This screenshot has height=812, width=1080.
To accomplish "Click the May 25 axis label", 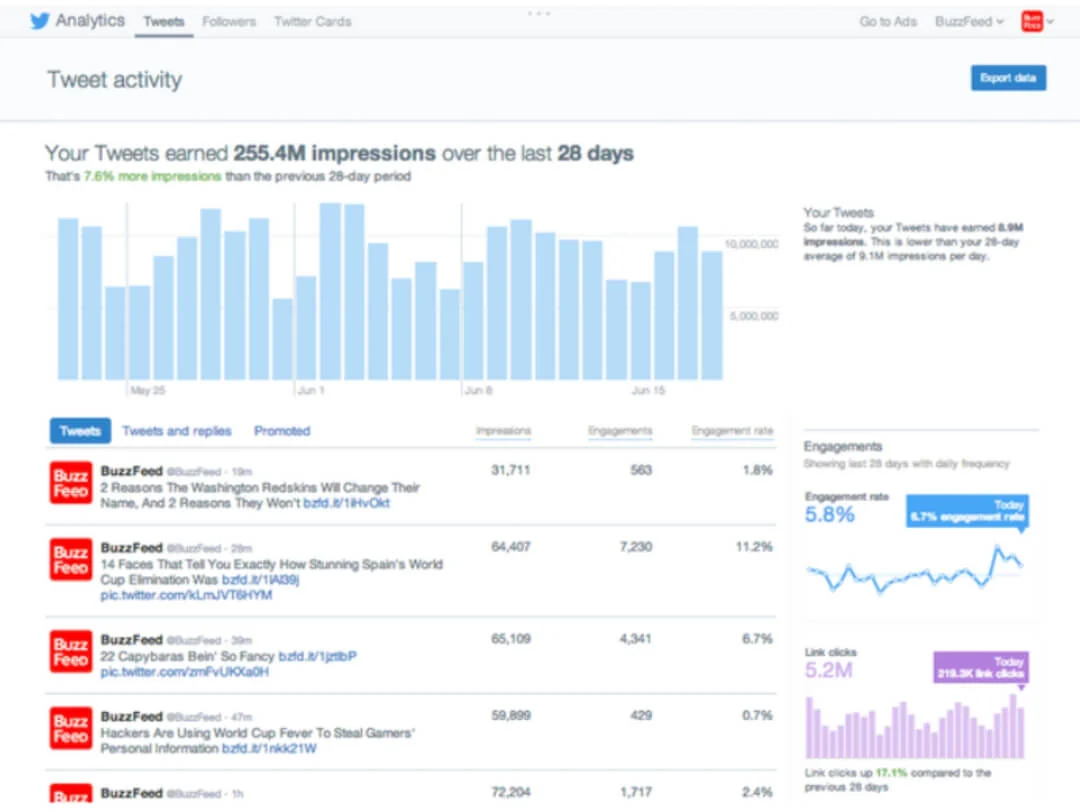I will (x=147, y=391).
